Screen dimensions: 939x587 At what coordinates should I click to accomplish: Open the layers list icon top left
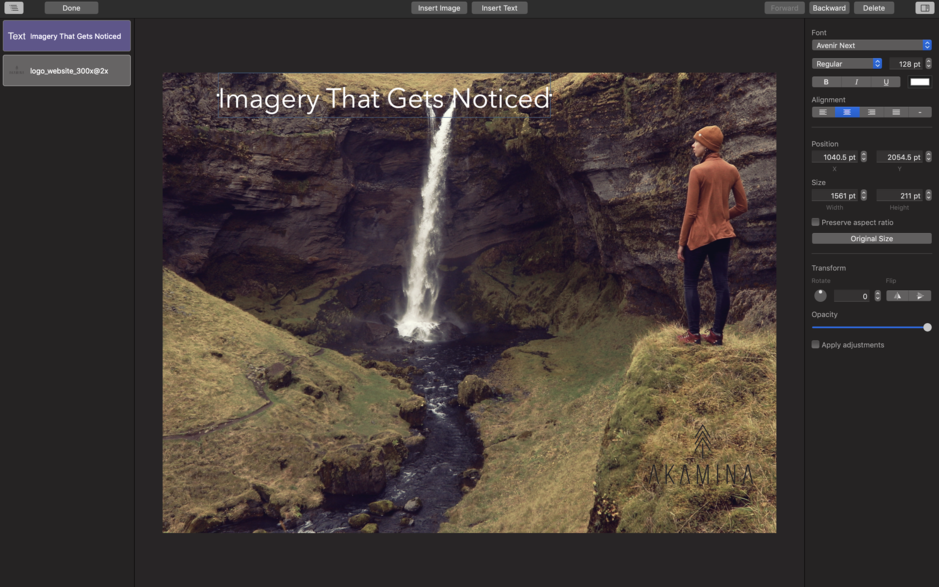pos(13,7)
